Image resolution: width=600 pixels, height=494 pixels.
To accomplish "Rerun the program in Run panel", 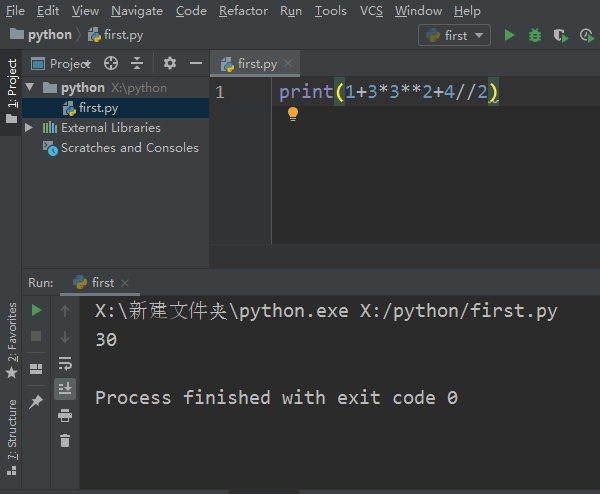I will 36,311.
